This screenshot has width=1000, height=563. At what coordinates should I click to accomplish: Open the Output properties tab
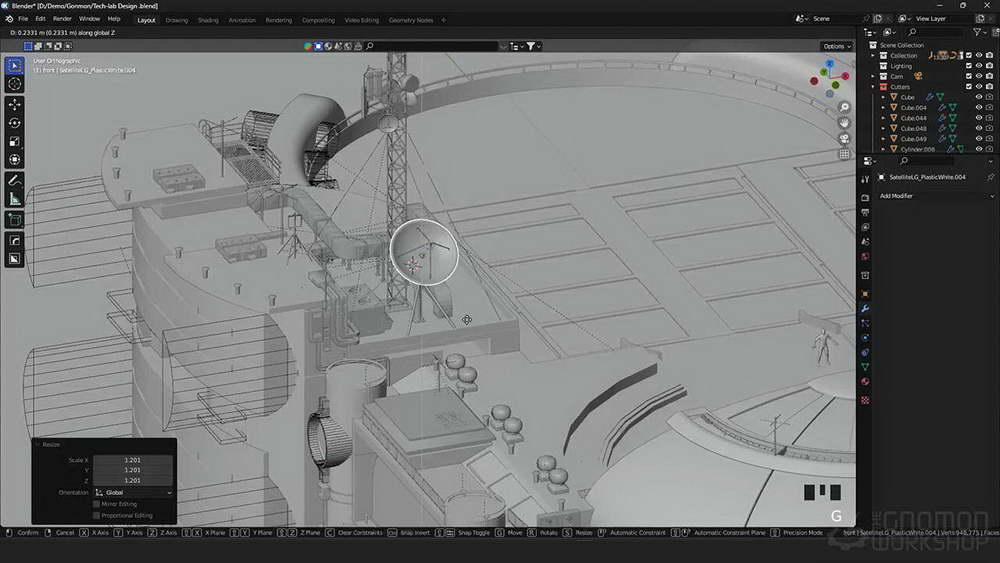[x=865, y=212]
